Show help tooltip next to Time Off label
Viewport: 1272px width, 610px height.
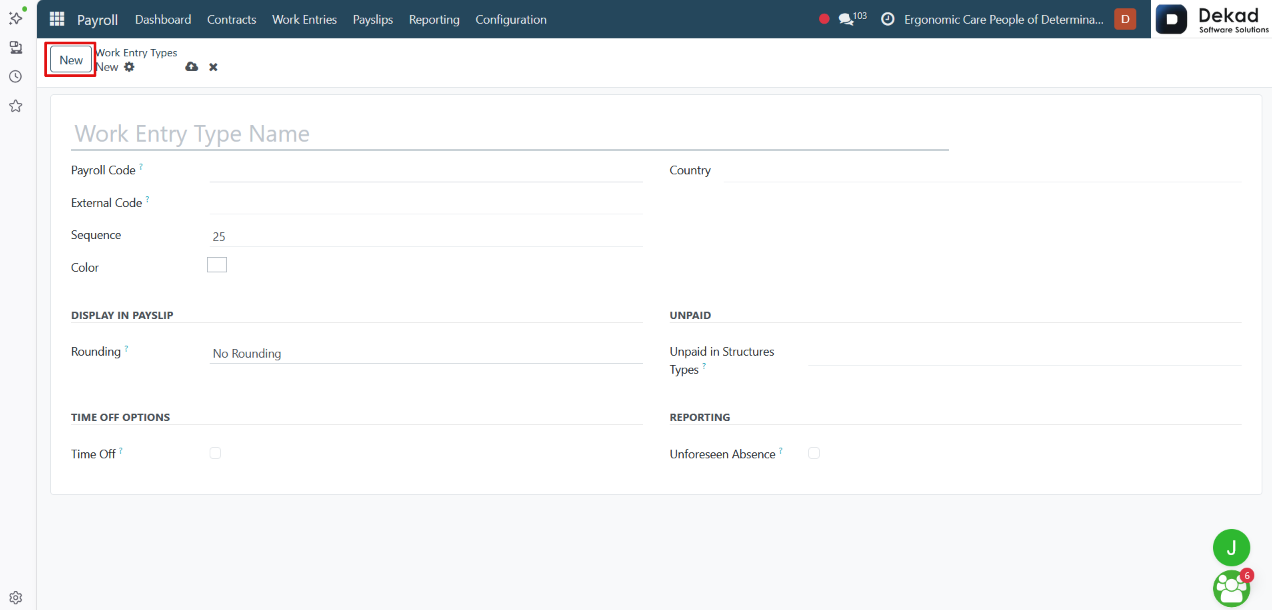point(121,451)
